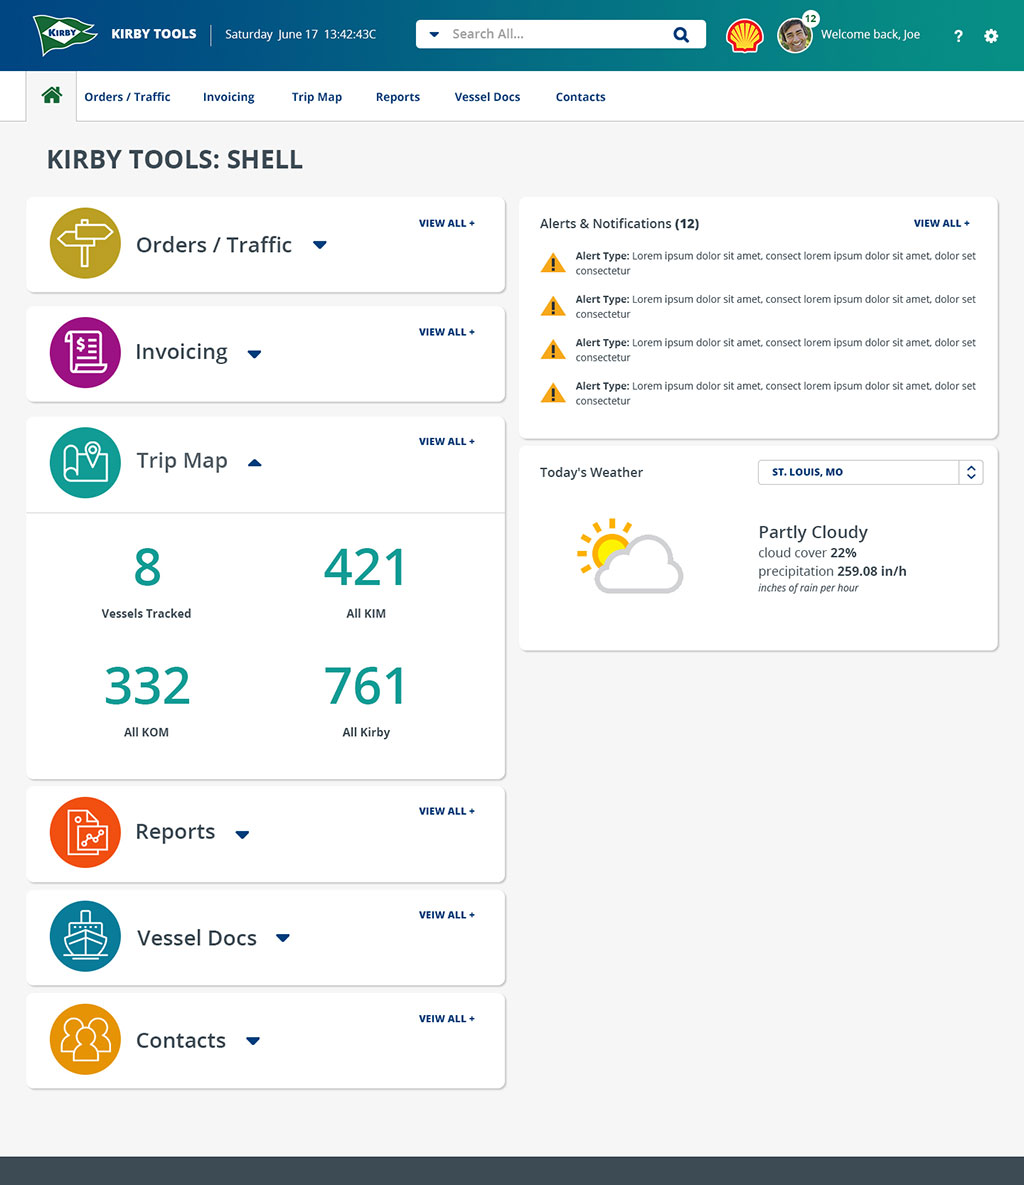View all Vessel Docs items
The height and width of the screenshot is (1185, 1024).
(447, 914)
